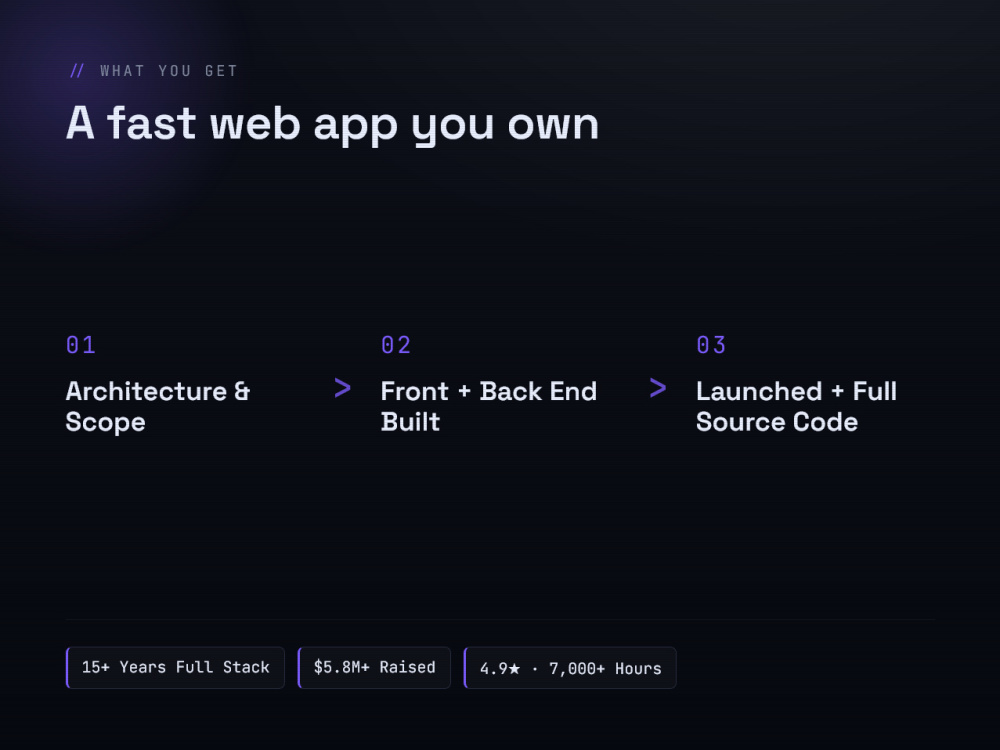
Task: Click the heading 'A fast web app you own'
Action: coord(332,124)
